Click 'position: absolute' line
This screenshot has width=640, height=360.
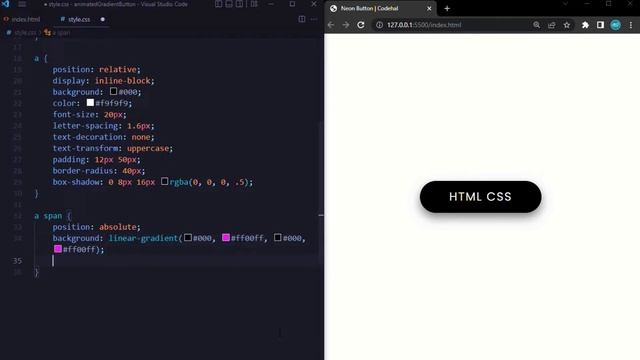[x=96, y=227]
